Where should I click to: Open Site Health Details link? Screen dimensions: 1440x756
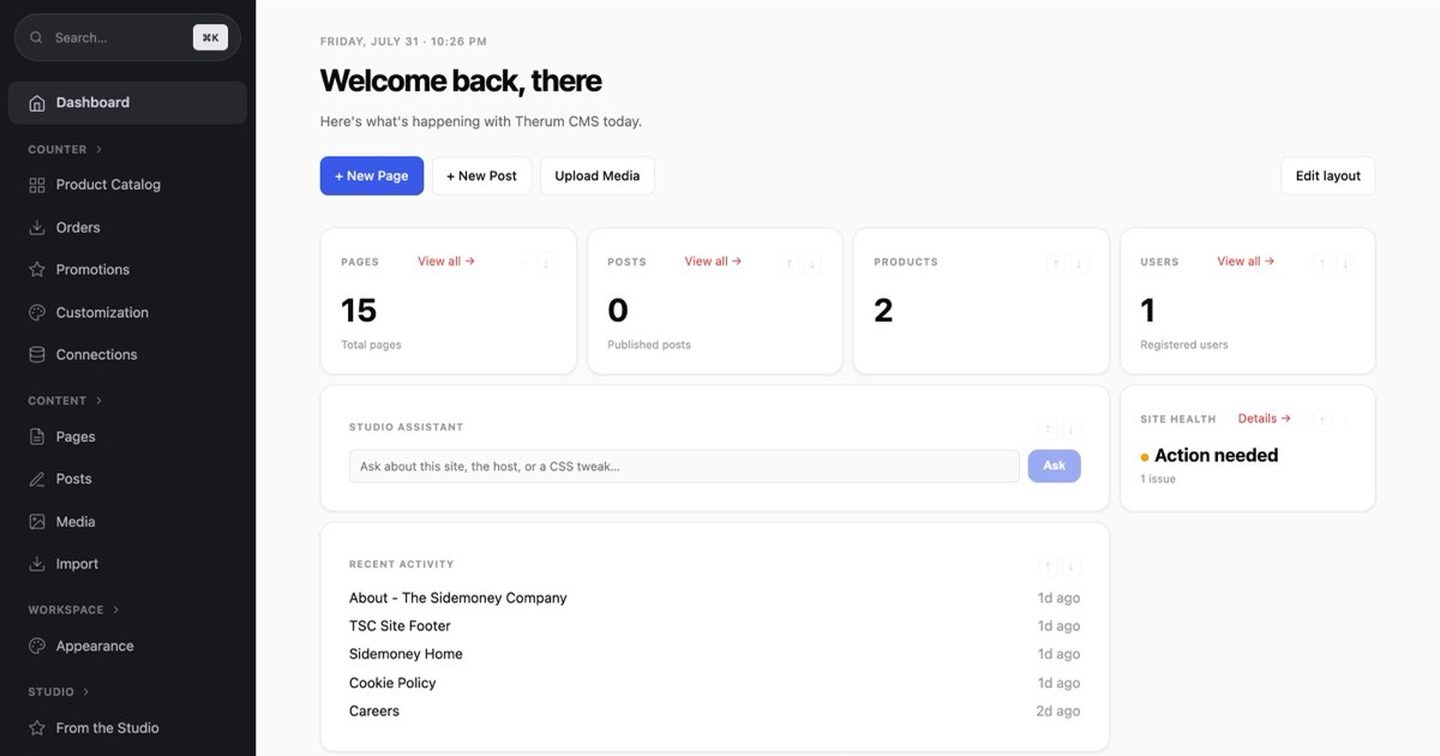coord(1265,418)
